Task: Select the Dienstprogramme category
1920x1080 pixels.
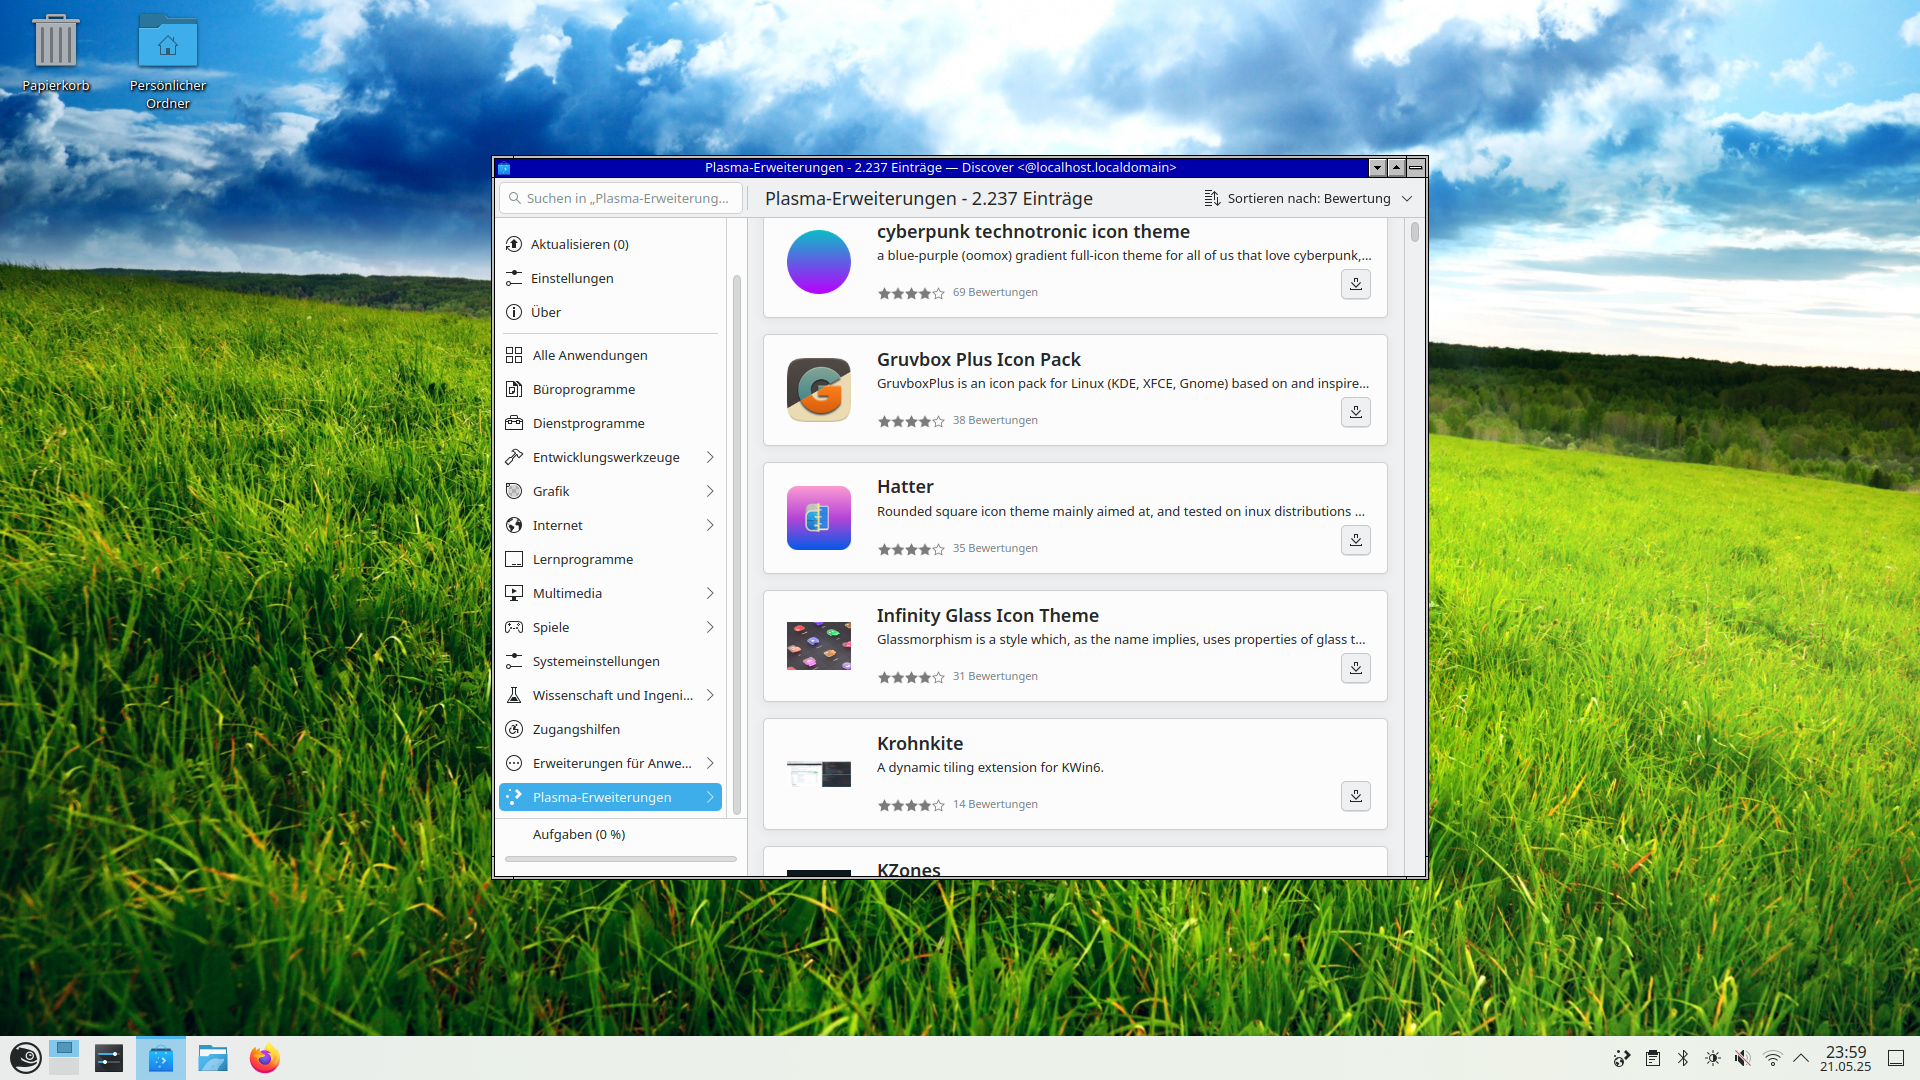Action: pyautogui.click(x=610, y=423)
